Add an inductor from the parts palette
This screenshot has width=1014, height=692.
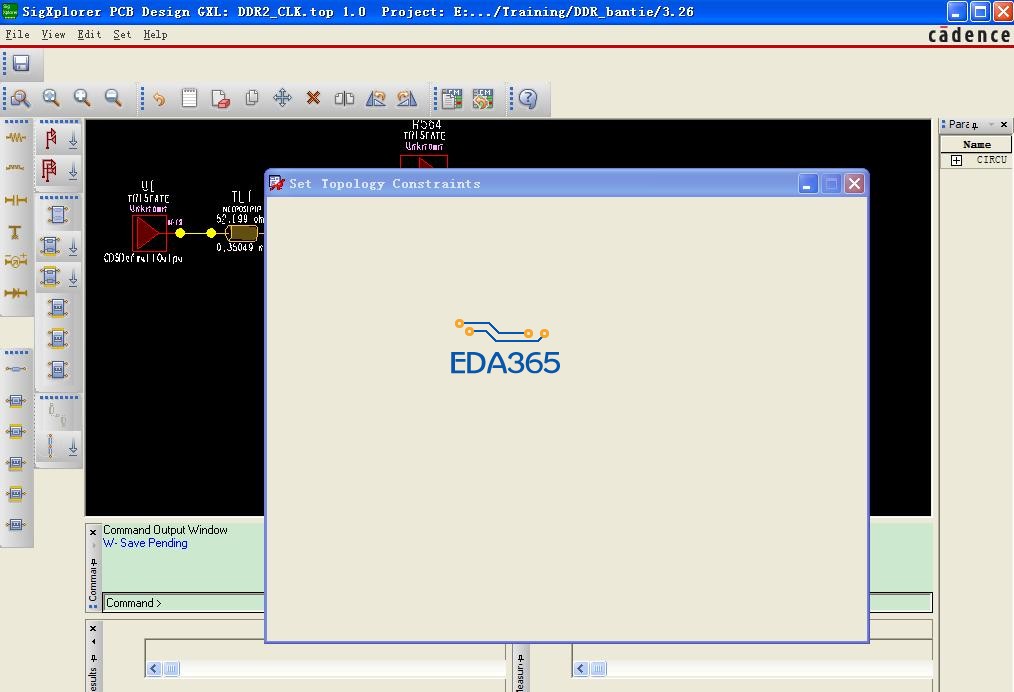pos(16,168)
